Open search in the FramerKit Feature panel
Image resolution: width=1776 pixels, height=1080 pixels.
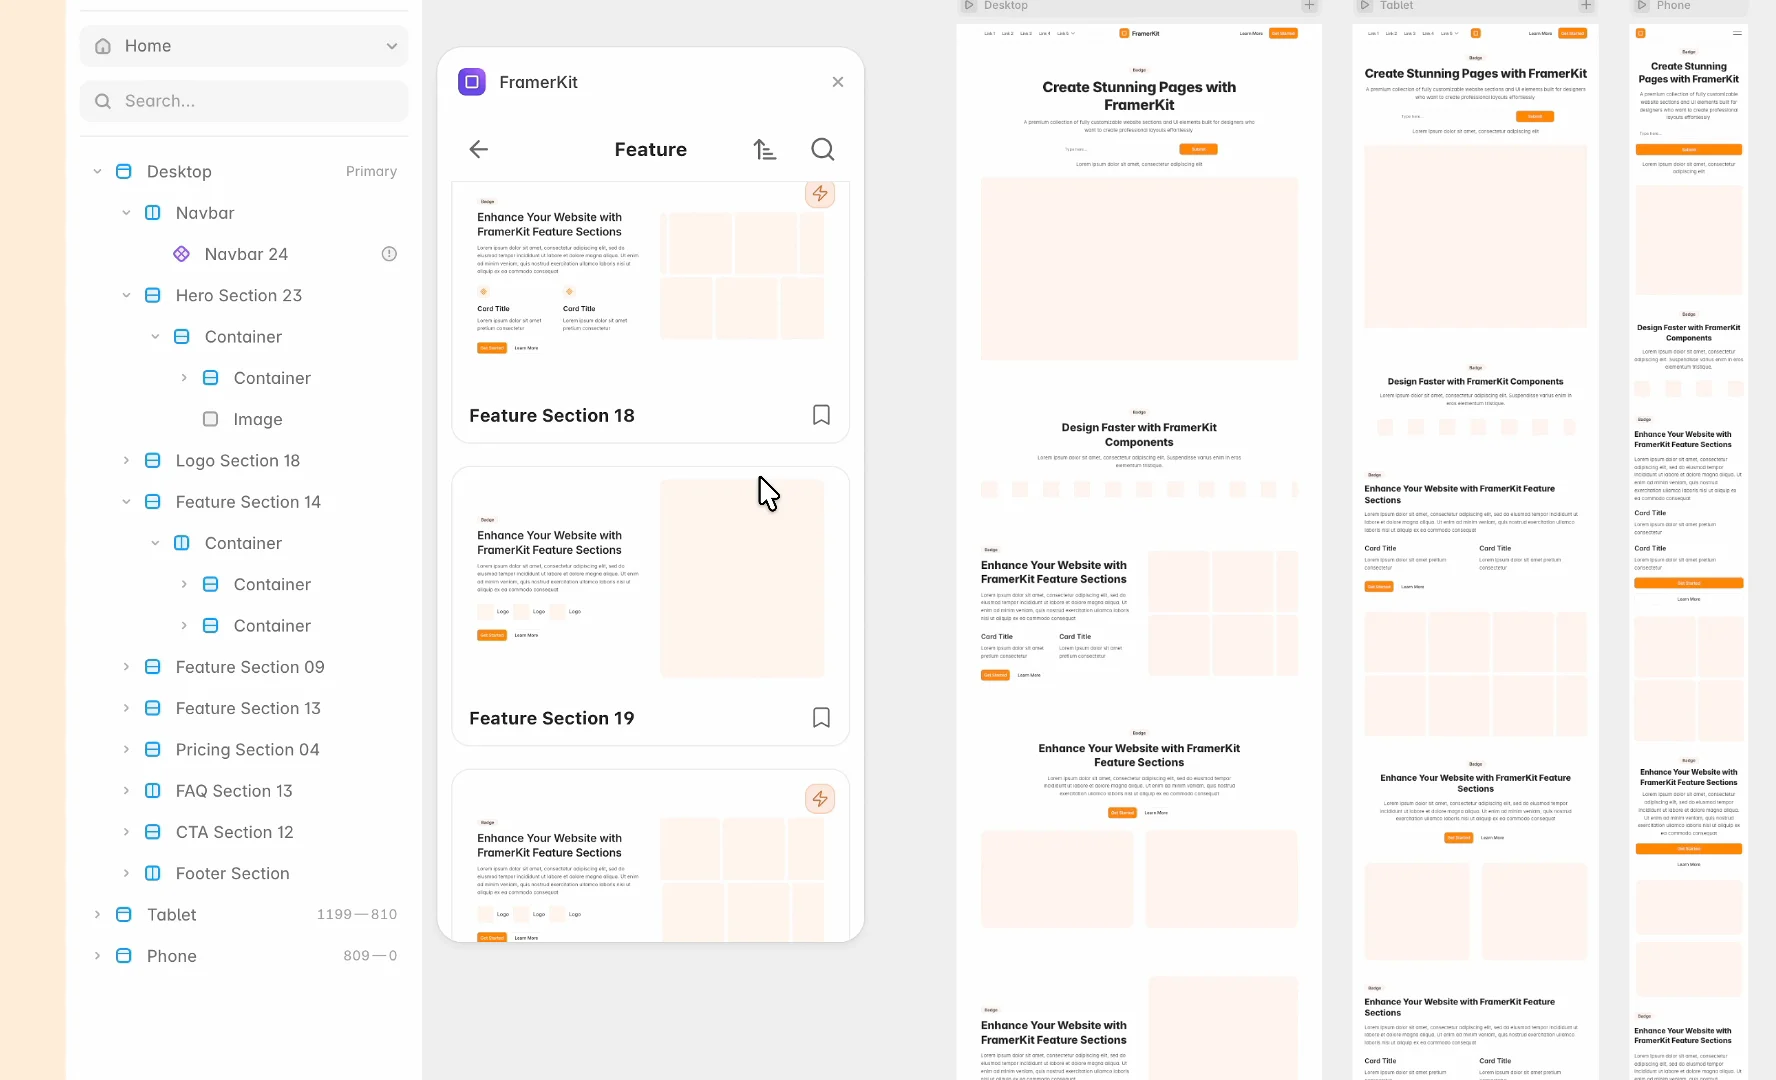[x=823, y=150]
